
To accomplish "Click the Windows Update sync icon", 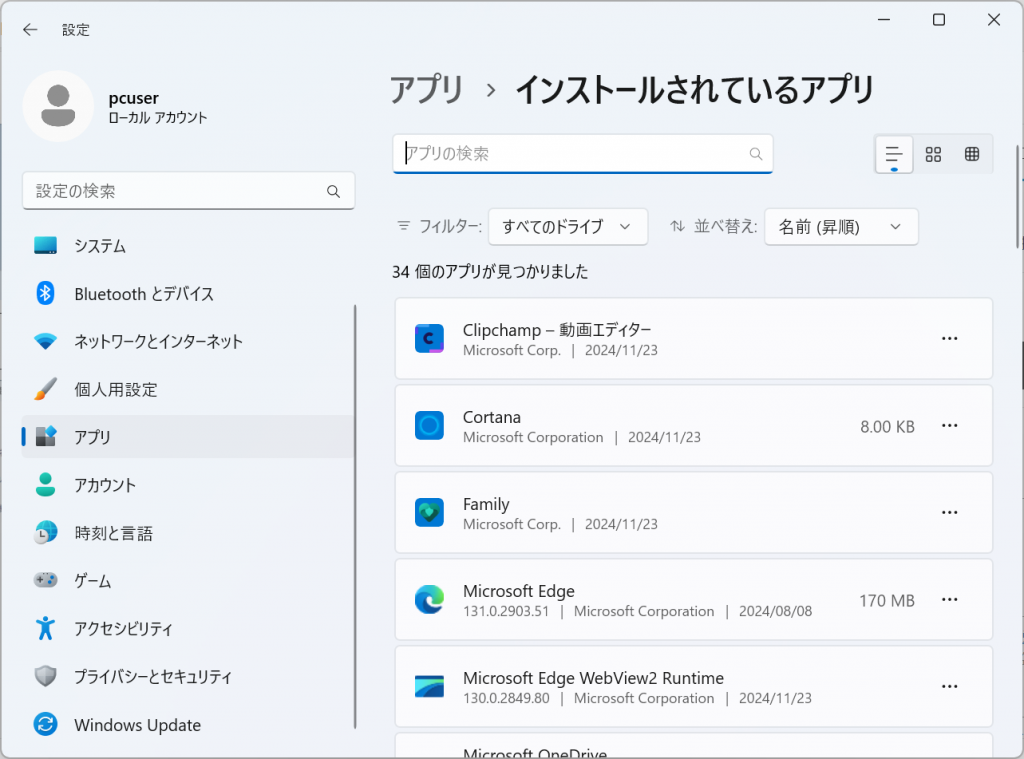I will (x=45, y=724).
